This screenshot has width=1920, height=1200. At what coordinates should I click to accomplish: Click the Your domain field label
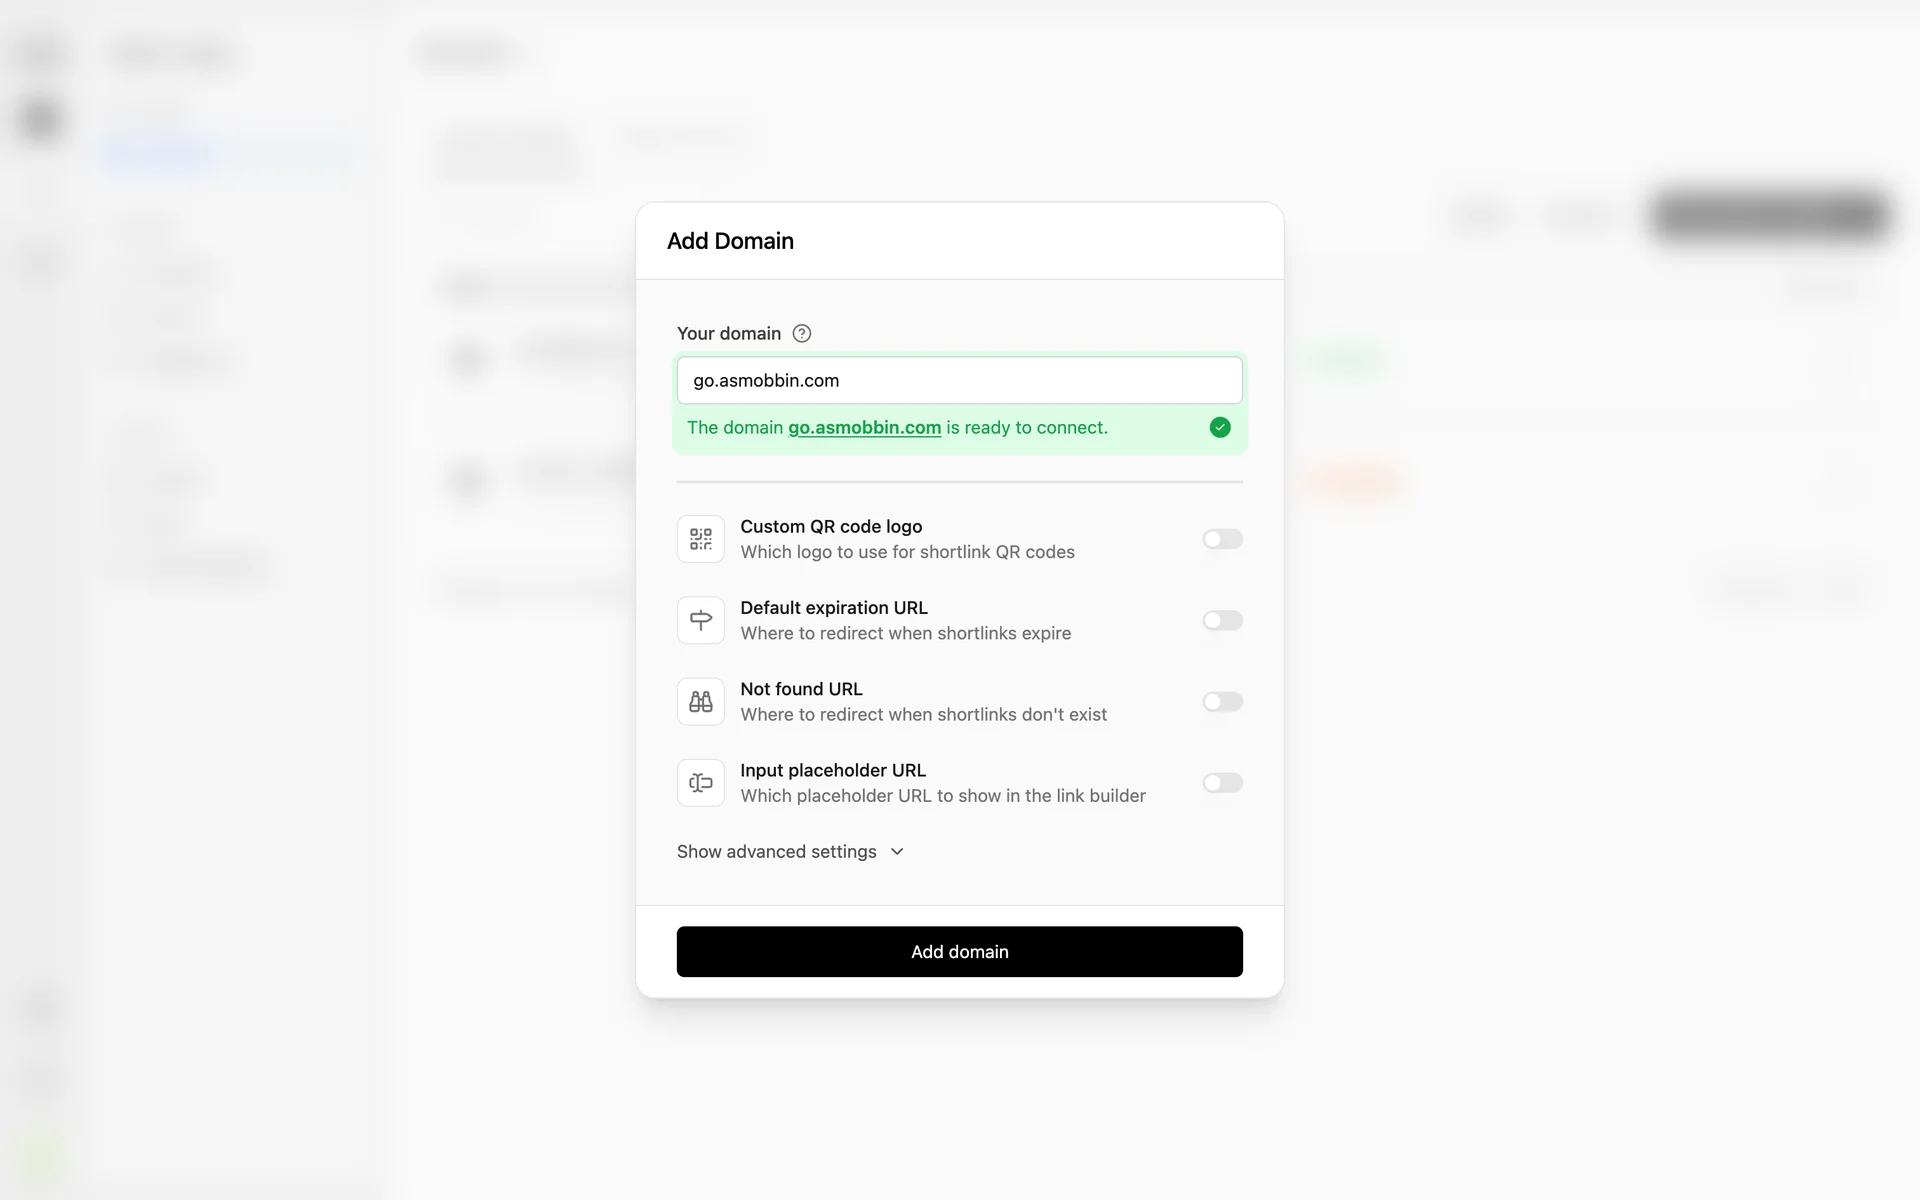729,334
